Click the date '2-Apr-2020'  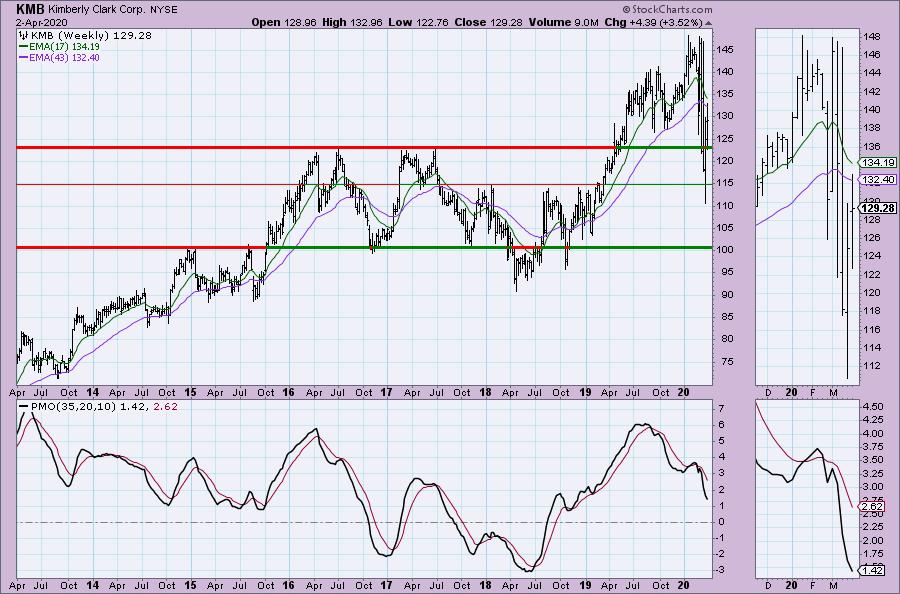[x=41, y=22]
